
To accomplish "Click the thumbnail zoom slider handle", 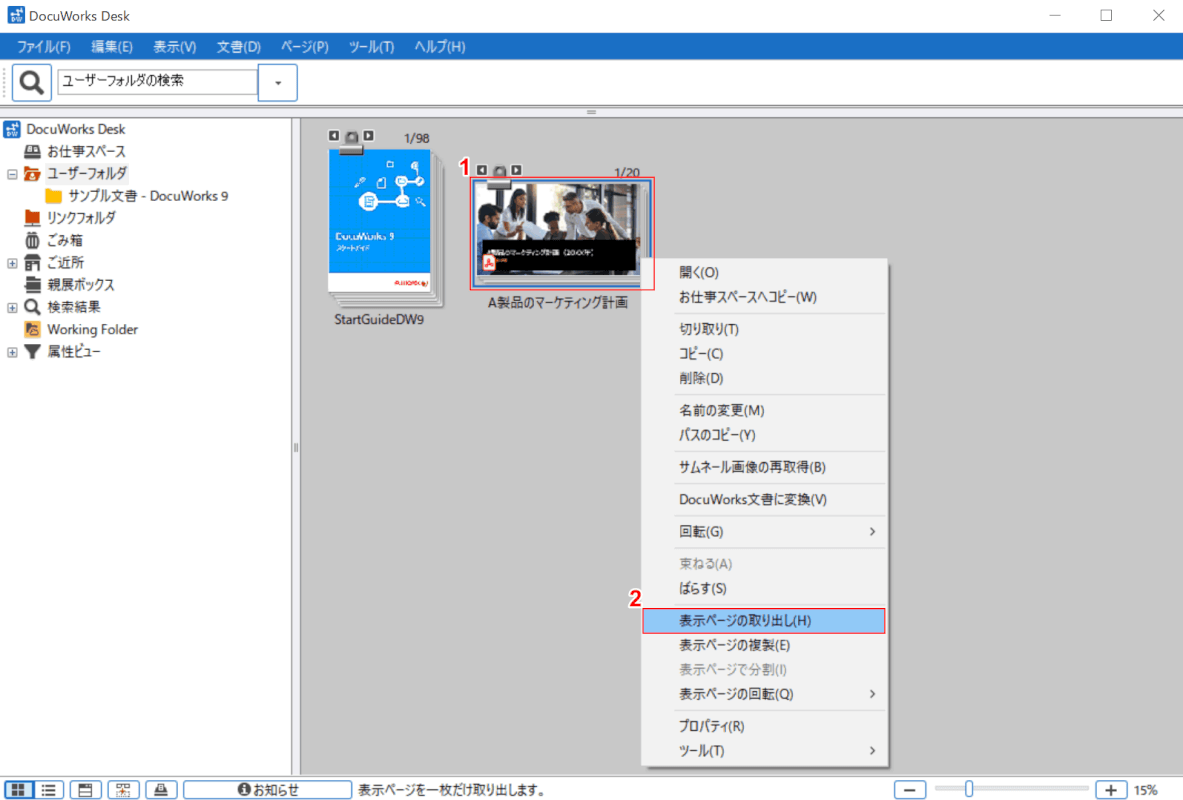I will click(969, 790).
